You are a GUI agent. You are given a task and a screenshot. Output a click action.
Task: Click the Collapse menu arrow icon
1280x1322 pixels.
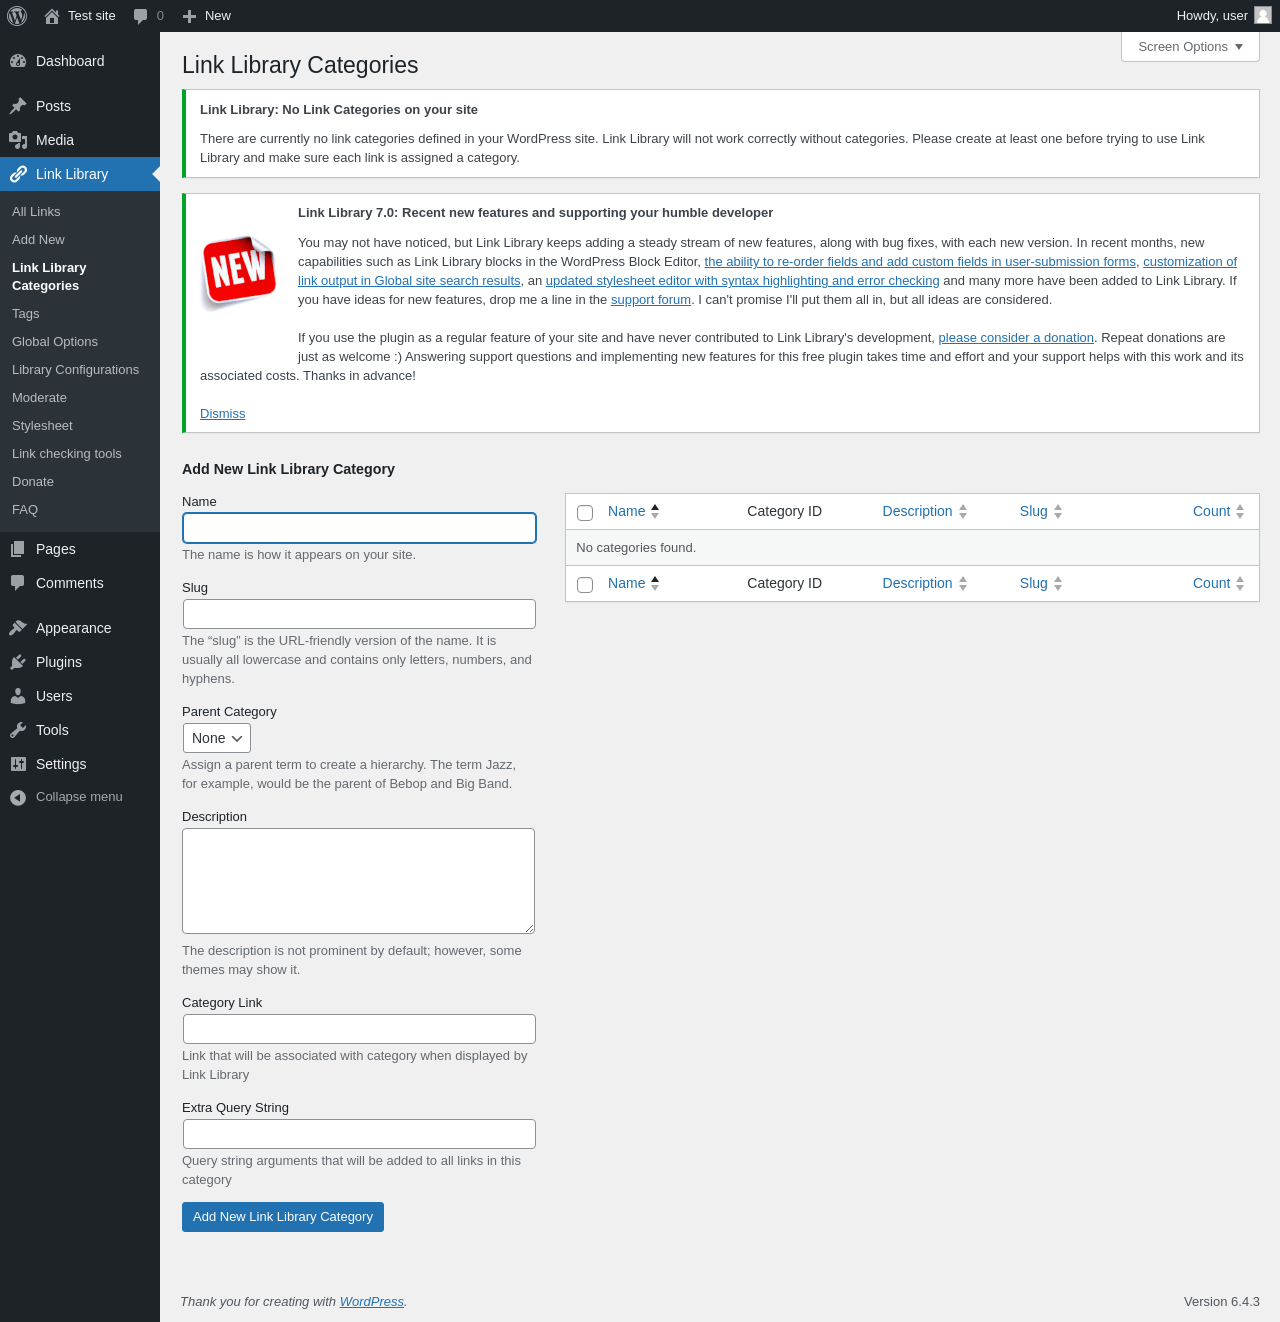tap(18, 797)
